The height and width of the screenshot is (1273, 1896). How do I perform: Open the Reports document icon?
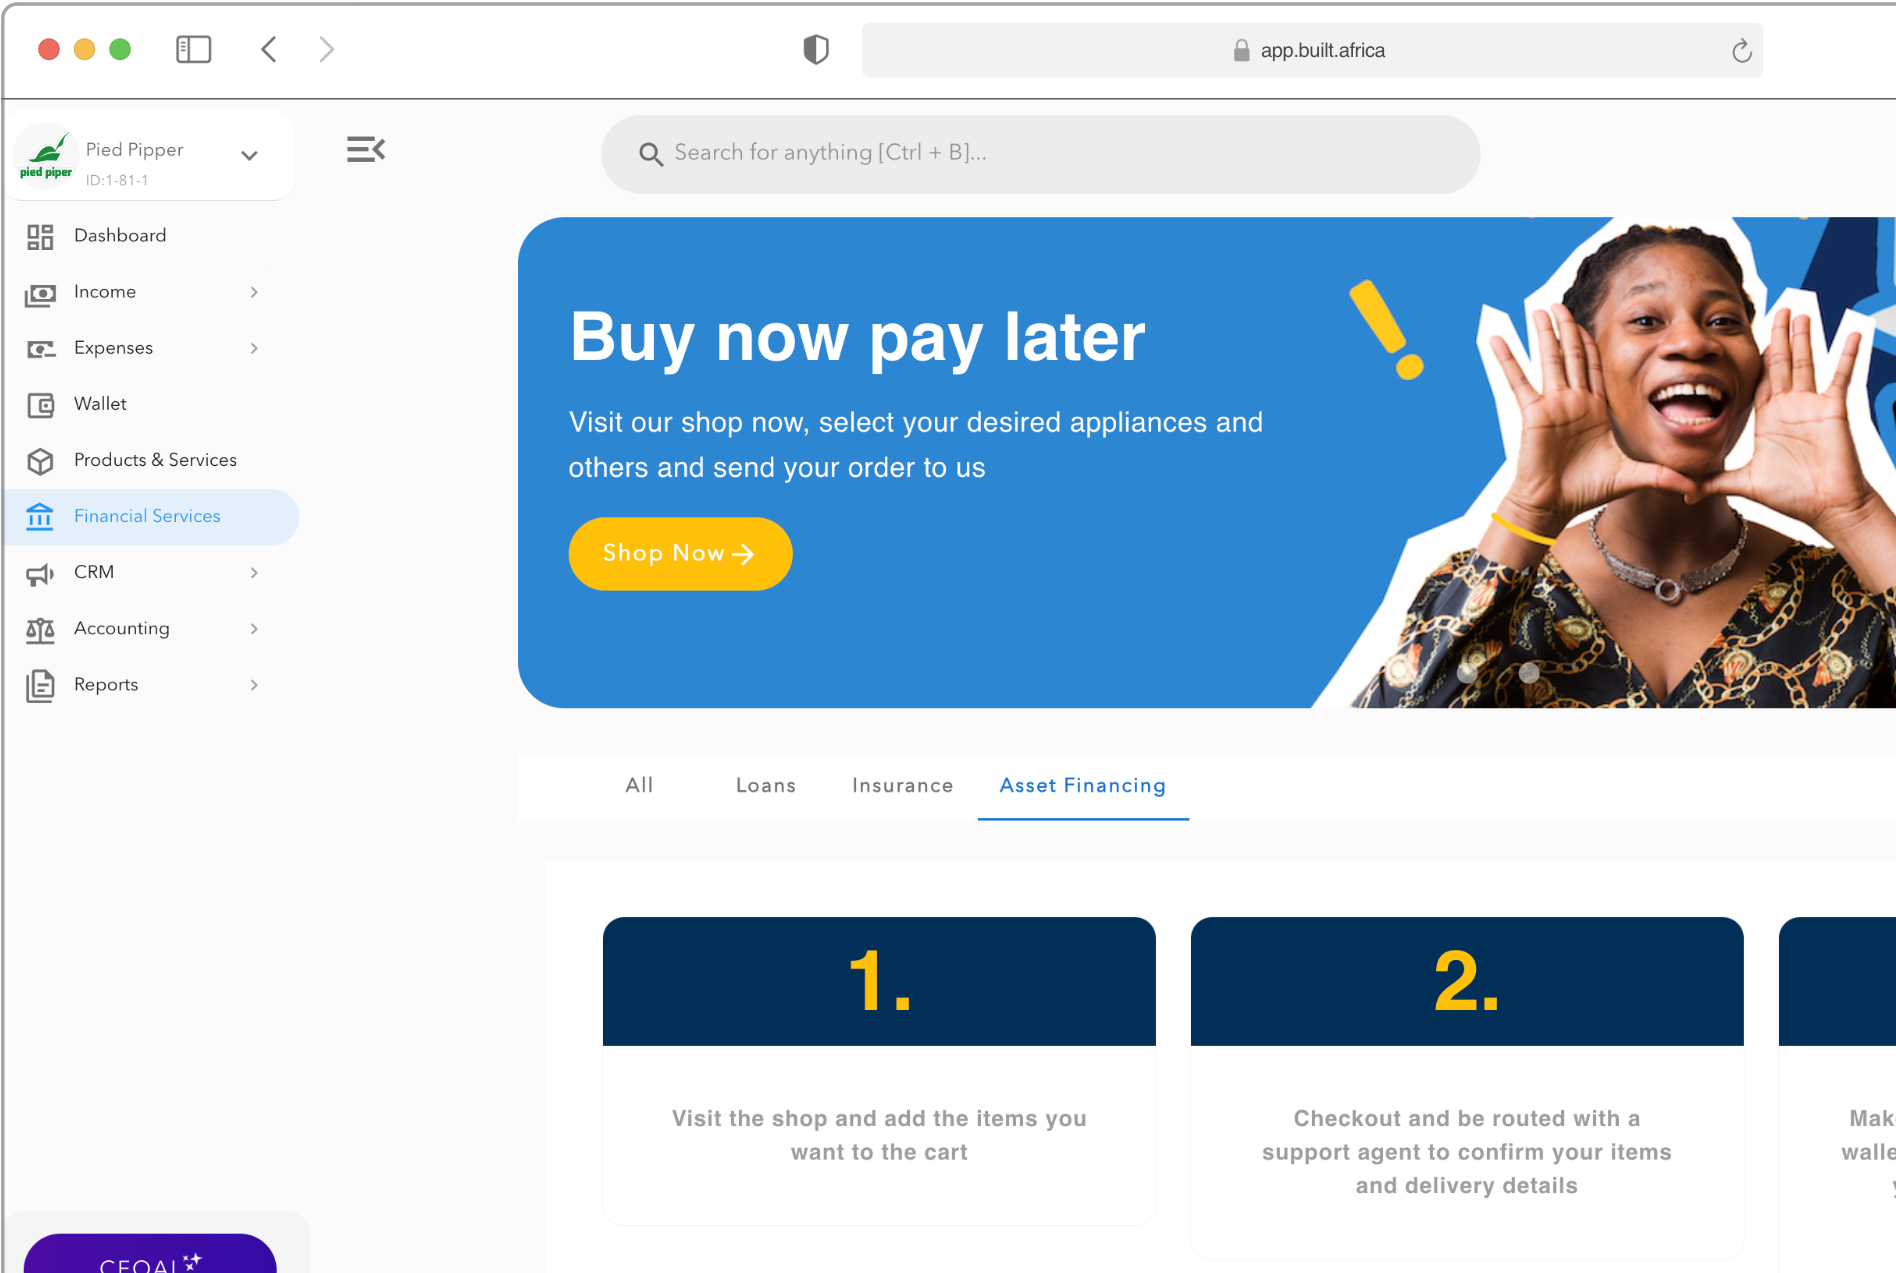tap(40, 685)
